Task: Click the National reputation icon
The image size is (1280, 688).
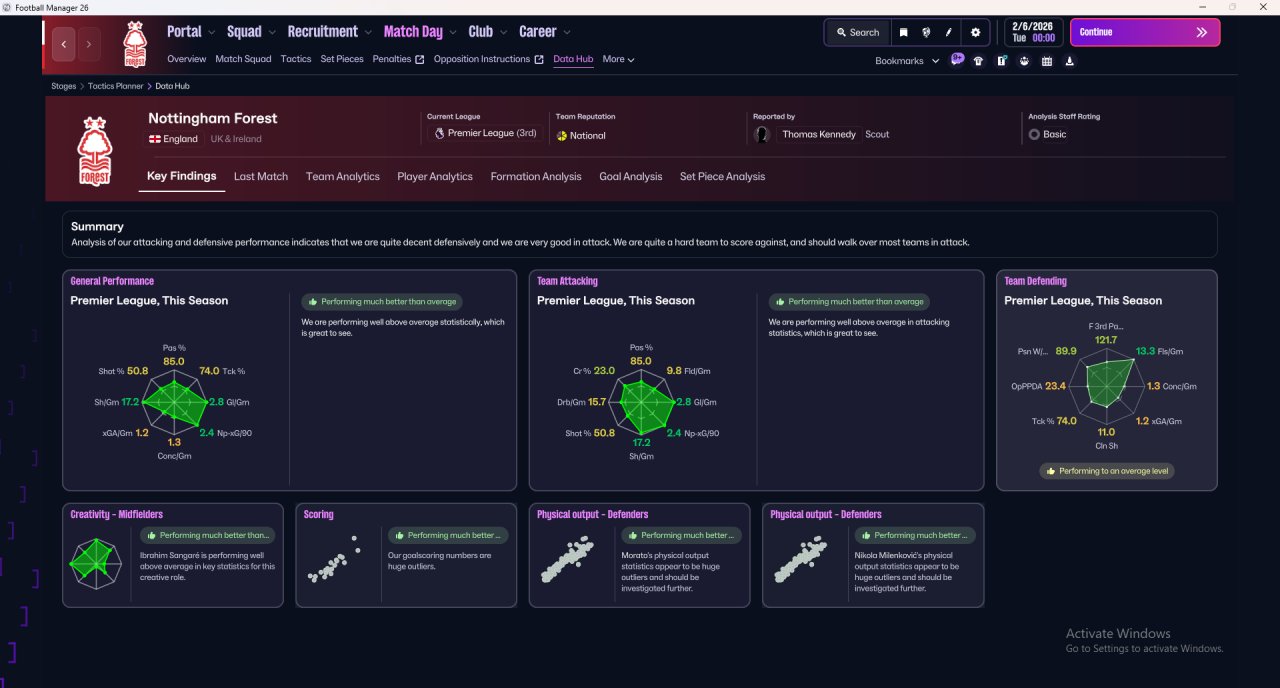Action: point(562,135)
